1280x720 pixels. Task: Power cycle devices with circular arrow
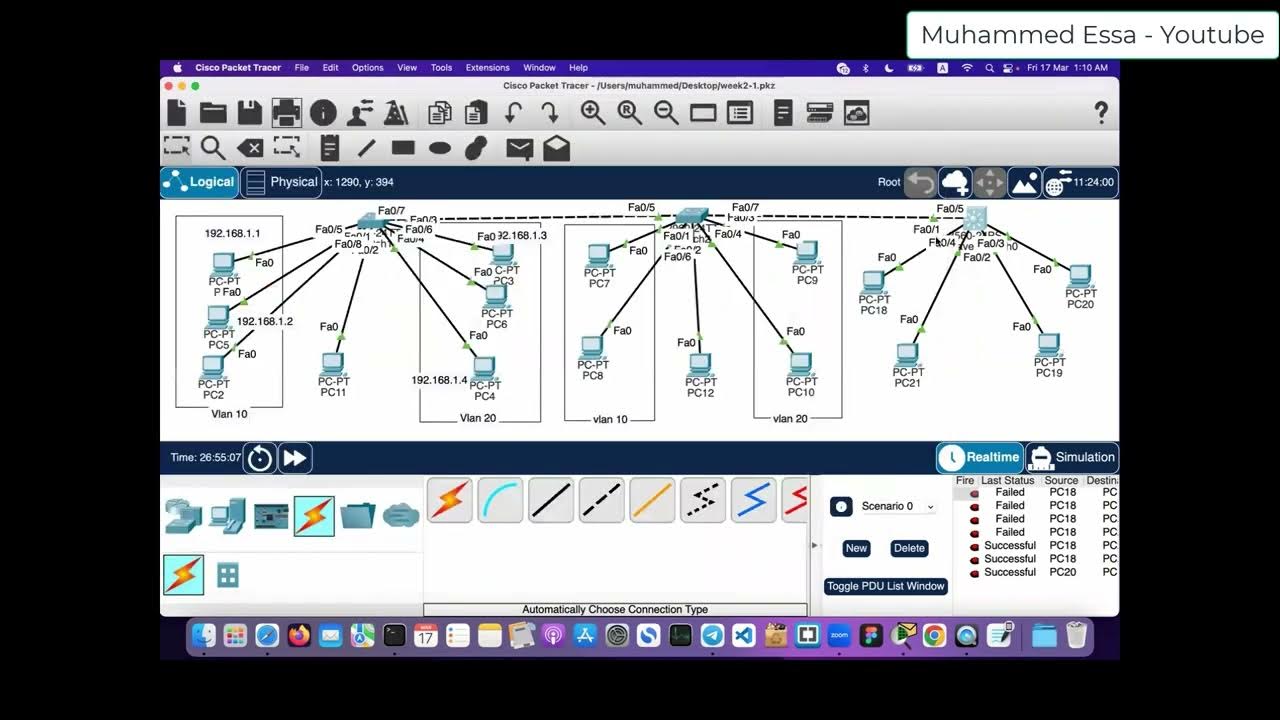pyautogui.click(x=260, y=458)
